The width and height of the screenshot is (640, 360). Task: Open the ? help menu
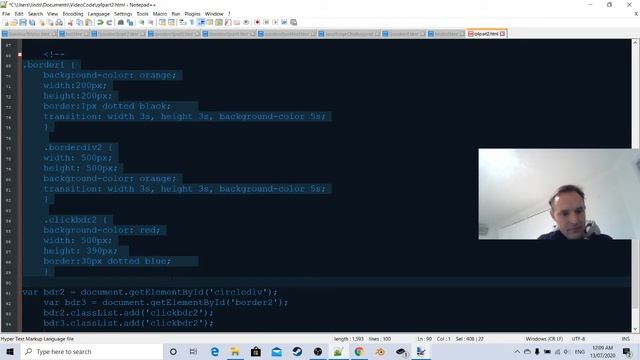pyautogui.click(x=229, y=14)
